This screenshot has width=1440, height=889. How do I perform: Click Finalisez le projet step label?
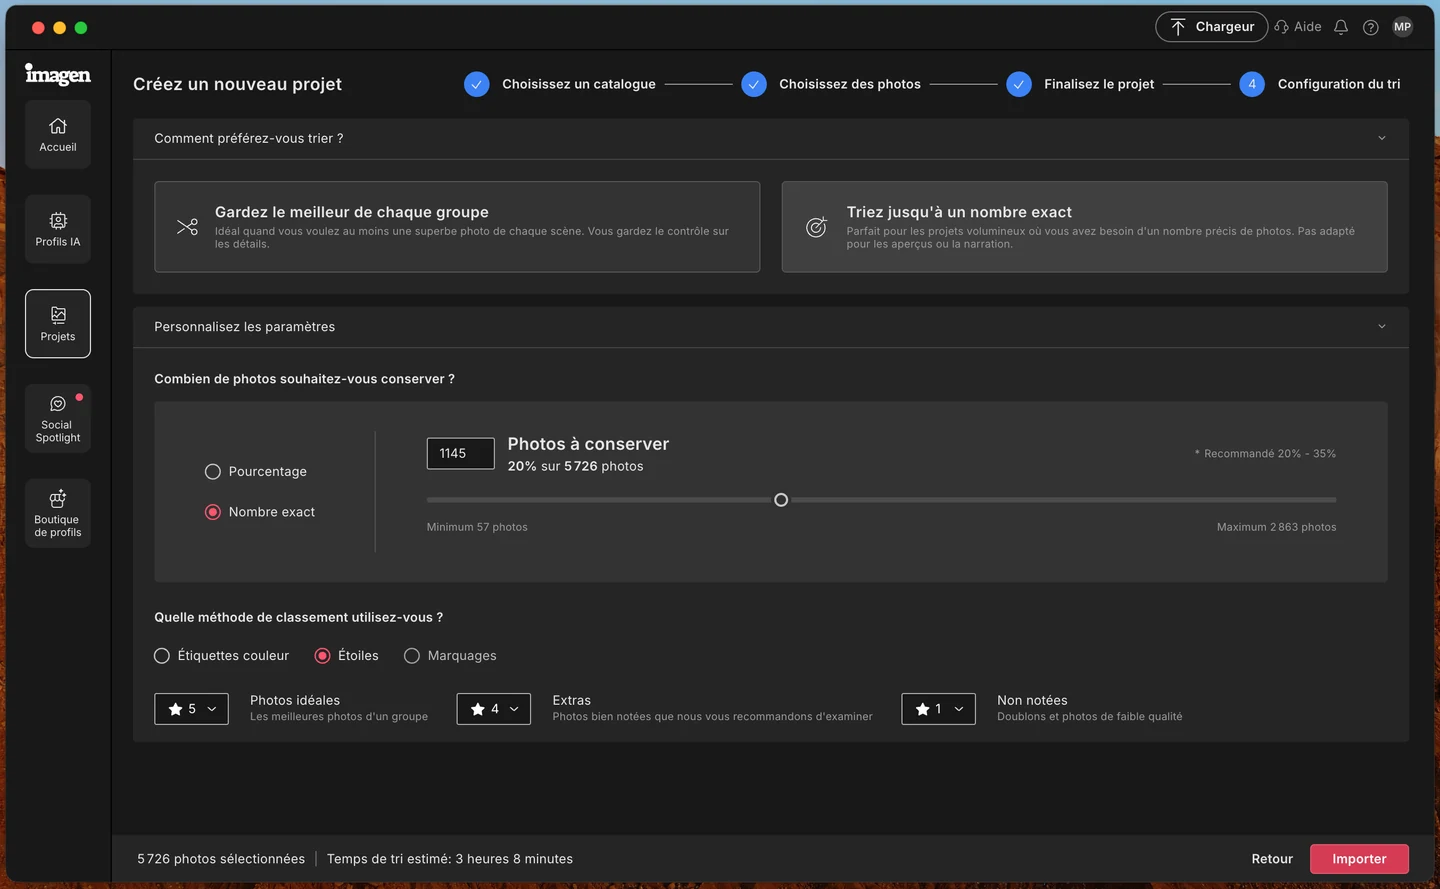[1099, 84]
